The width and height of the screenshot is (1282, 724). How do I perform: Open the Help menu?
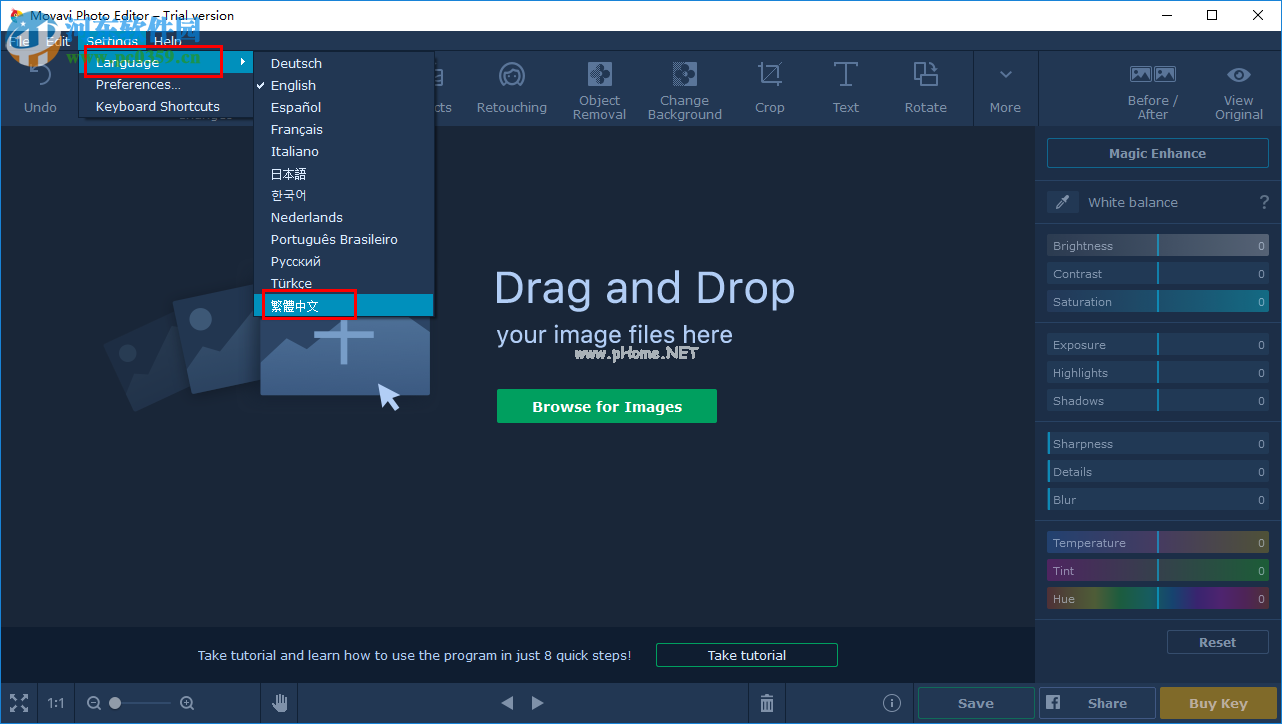click(167, 41)
